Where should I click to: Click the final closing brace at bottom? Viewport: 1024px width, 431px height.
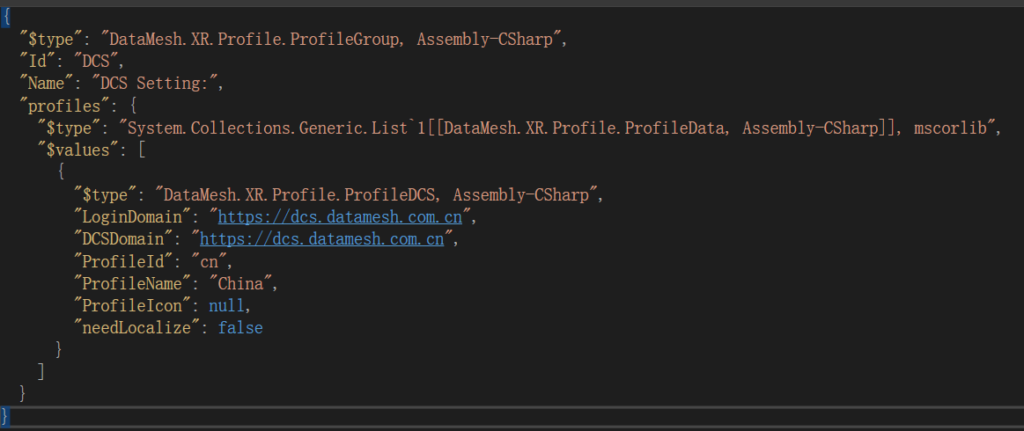coord(5,415)
